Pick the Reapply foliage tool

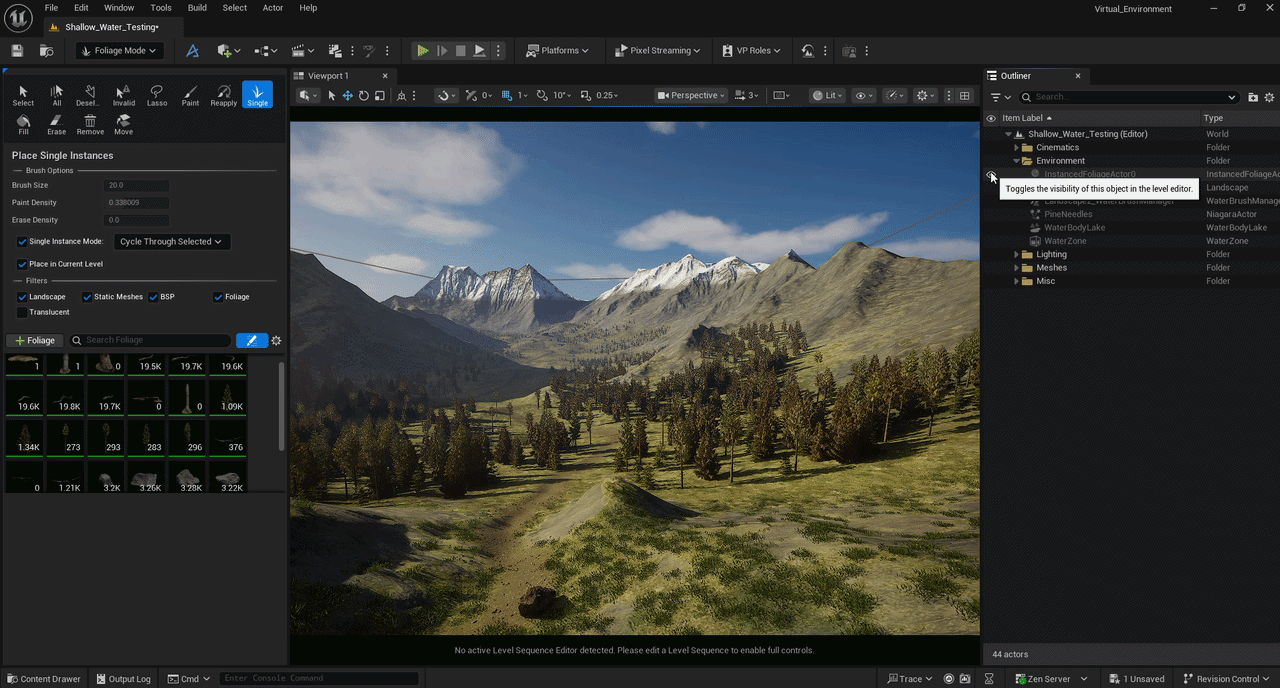(x=224, y=95)
